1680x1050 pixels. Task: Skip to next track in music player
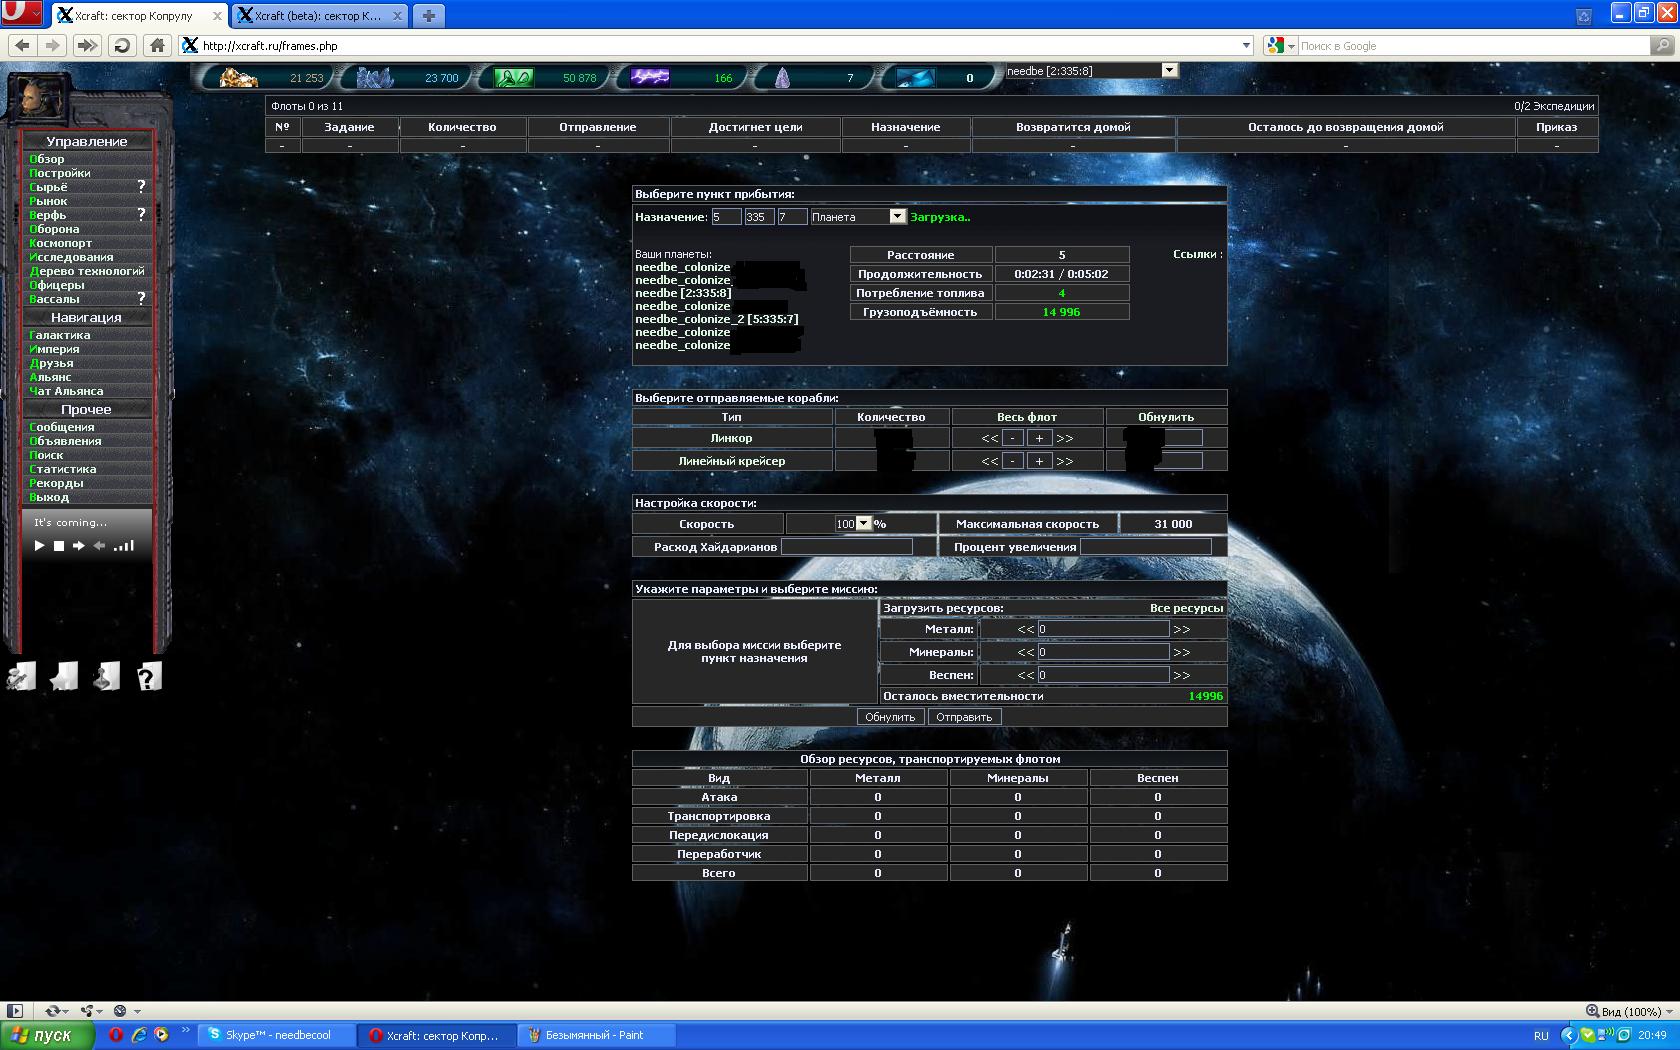click(x=79, y=546)
